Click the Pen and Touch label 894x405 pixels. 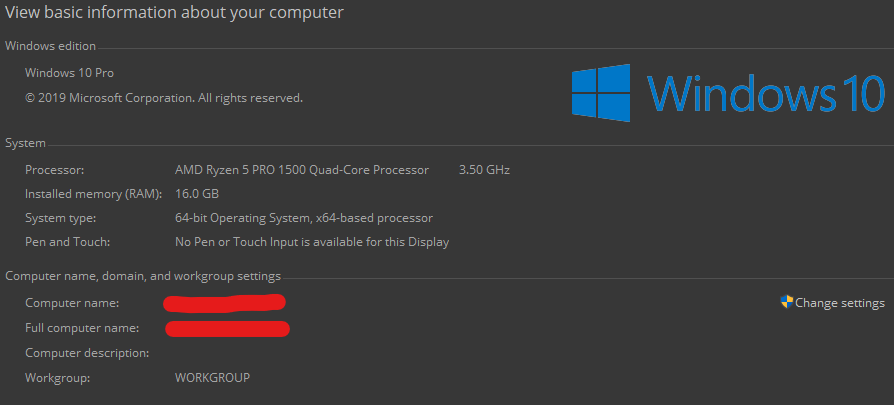(x=67, y=242)
